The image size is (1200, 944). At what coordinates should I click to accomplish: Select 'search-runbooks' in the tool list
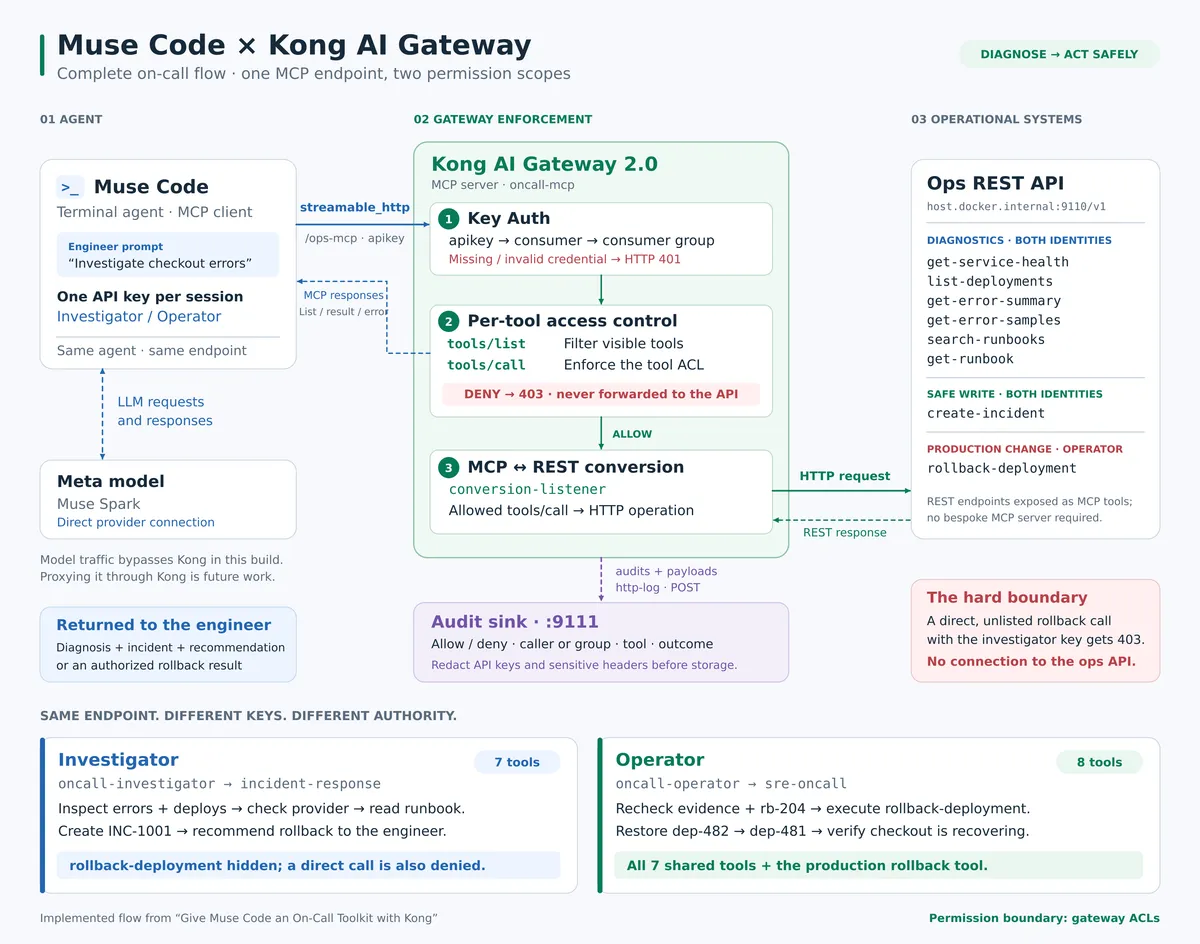coord(986,339)
